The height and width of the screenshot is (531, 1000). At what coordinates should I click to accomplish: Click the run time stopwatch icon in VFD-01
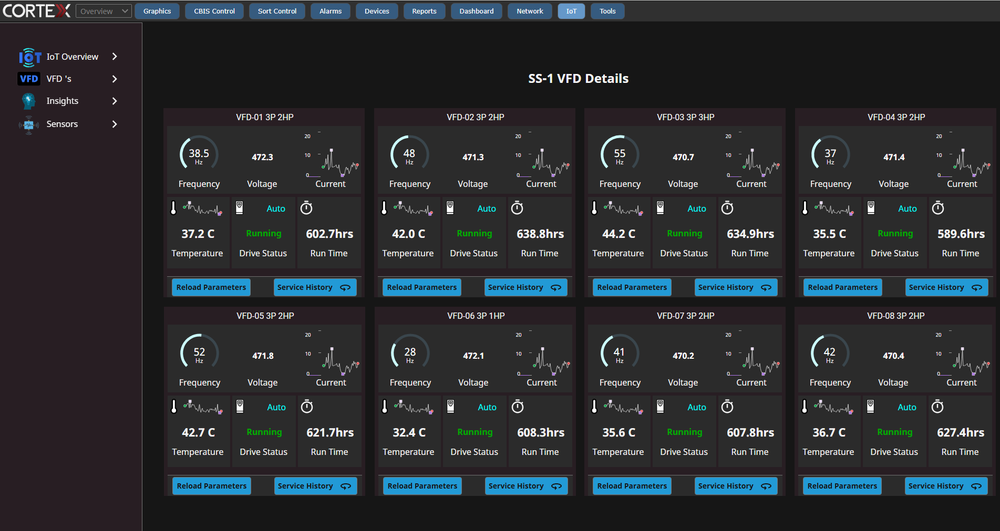pyautogui.click(x=307, y=208)
